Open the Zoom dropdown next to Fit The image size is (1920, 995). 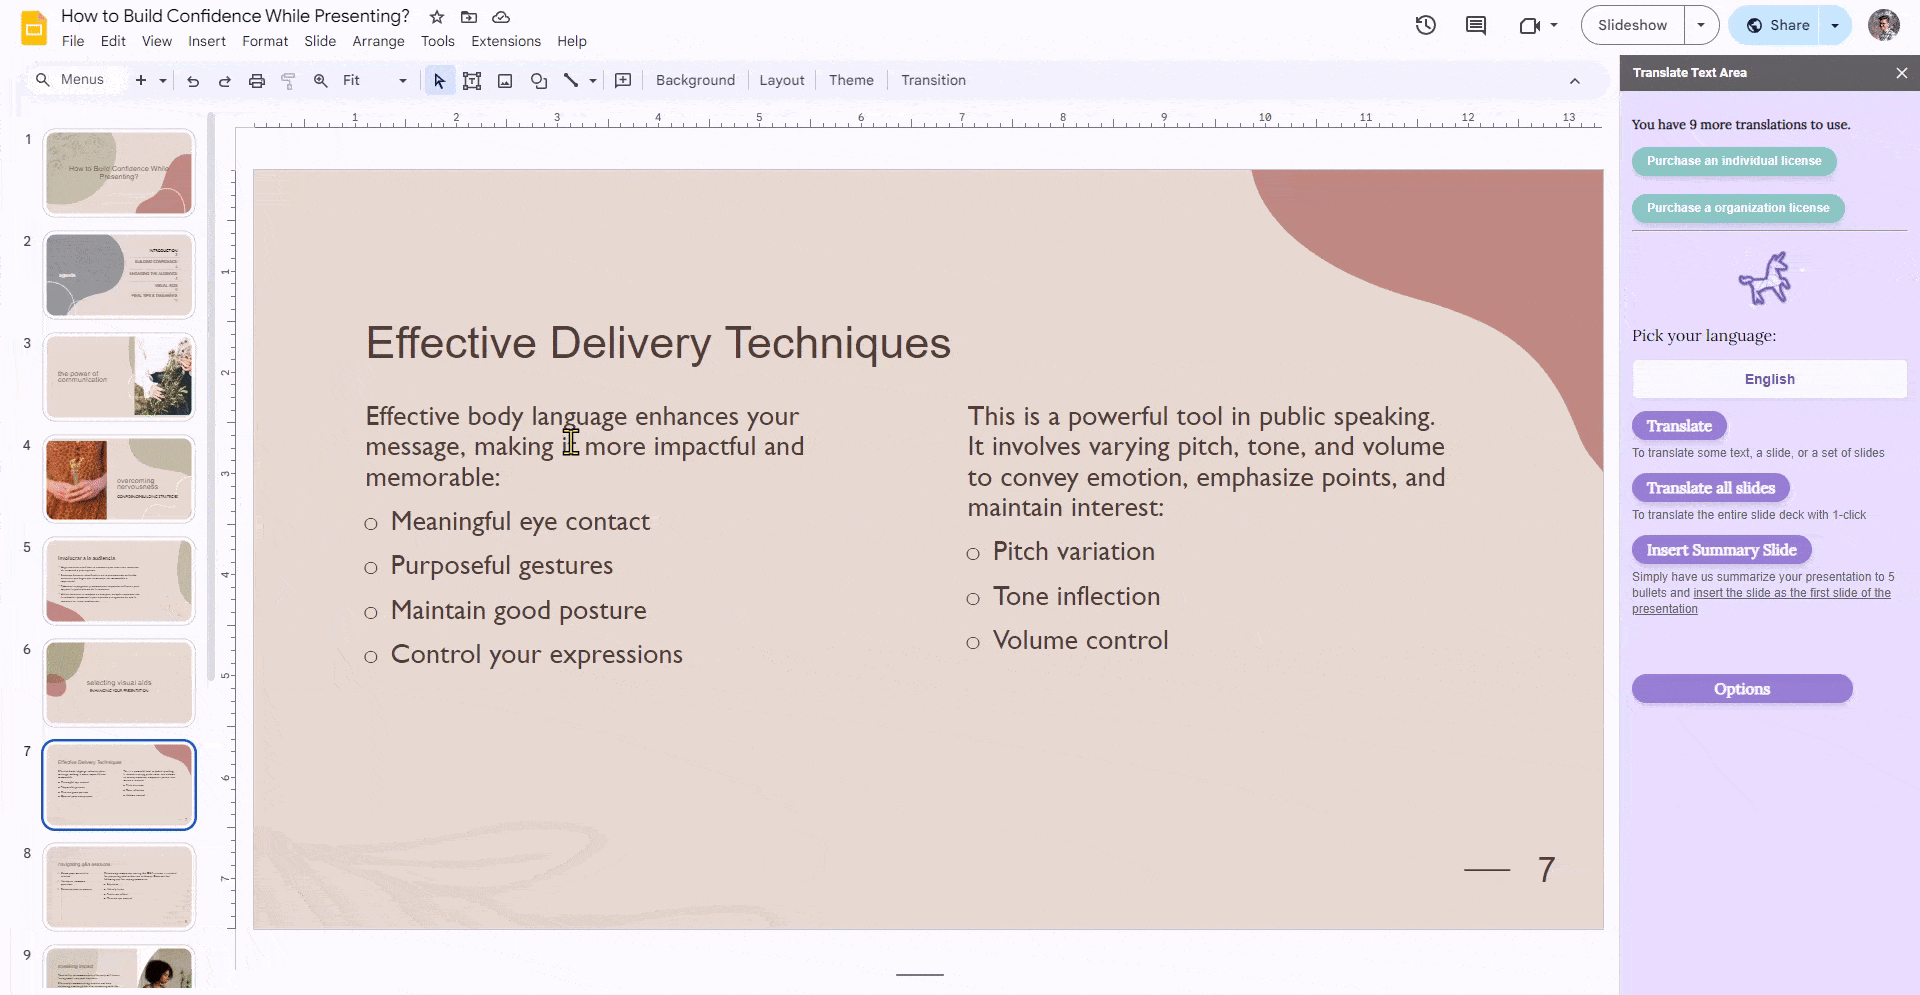(402, 80)
